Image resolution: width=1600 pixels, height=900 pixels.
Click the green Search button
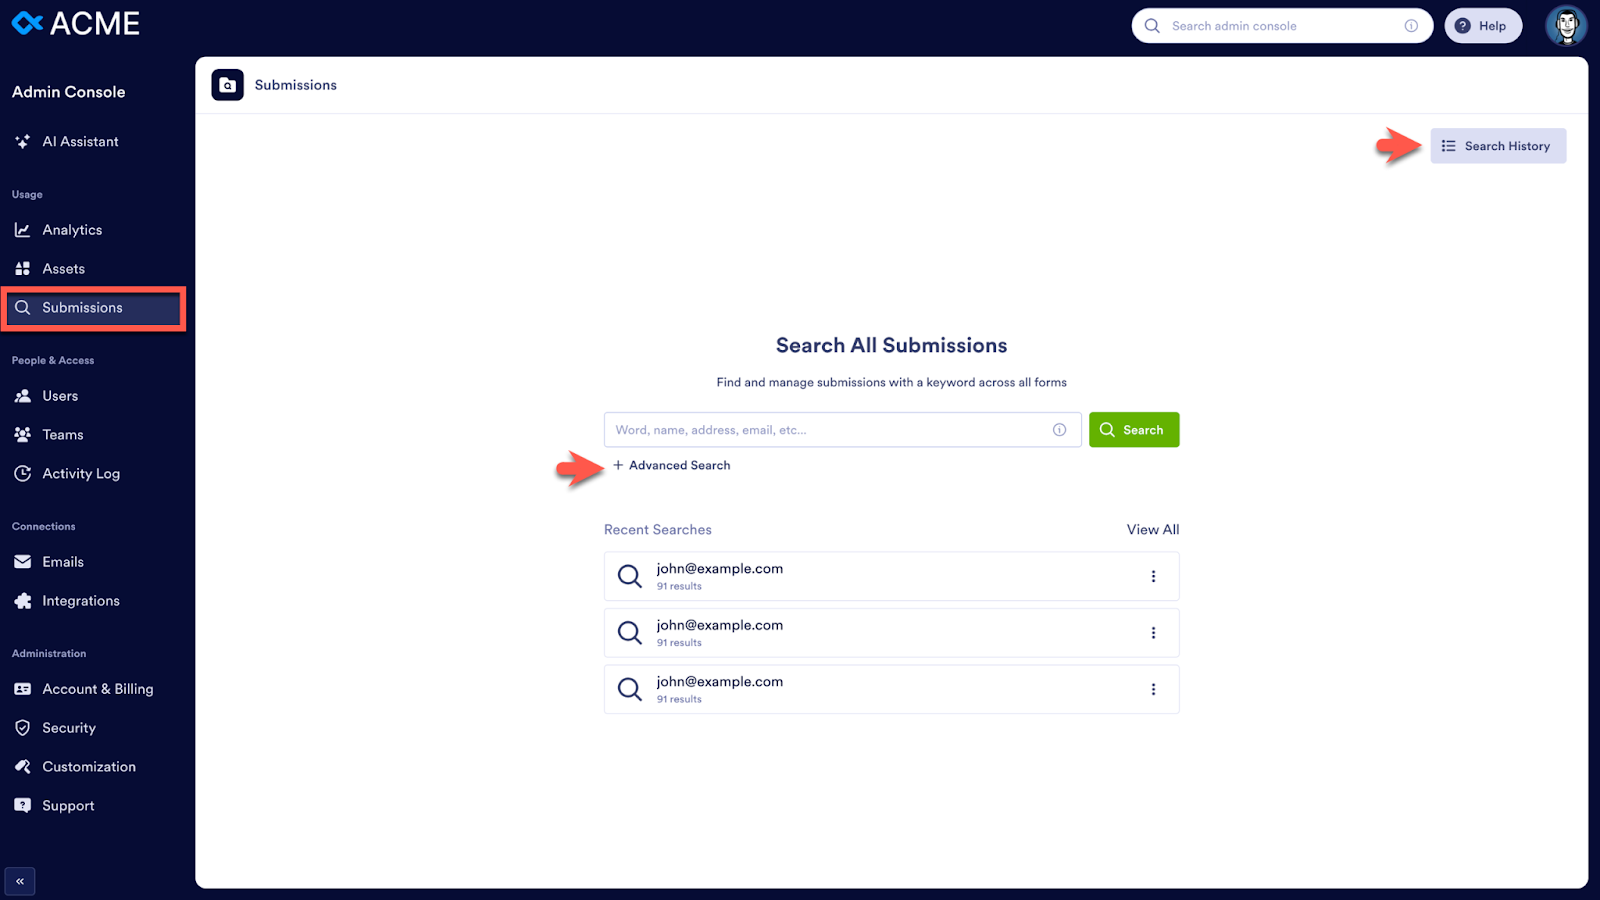pyautogui.click(x=1134, y=429)
